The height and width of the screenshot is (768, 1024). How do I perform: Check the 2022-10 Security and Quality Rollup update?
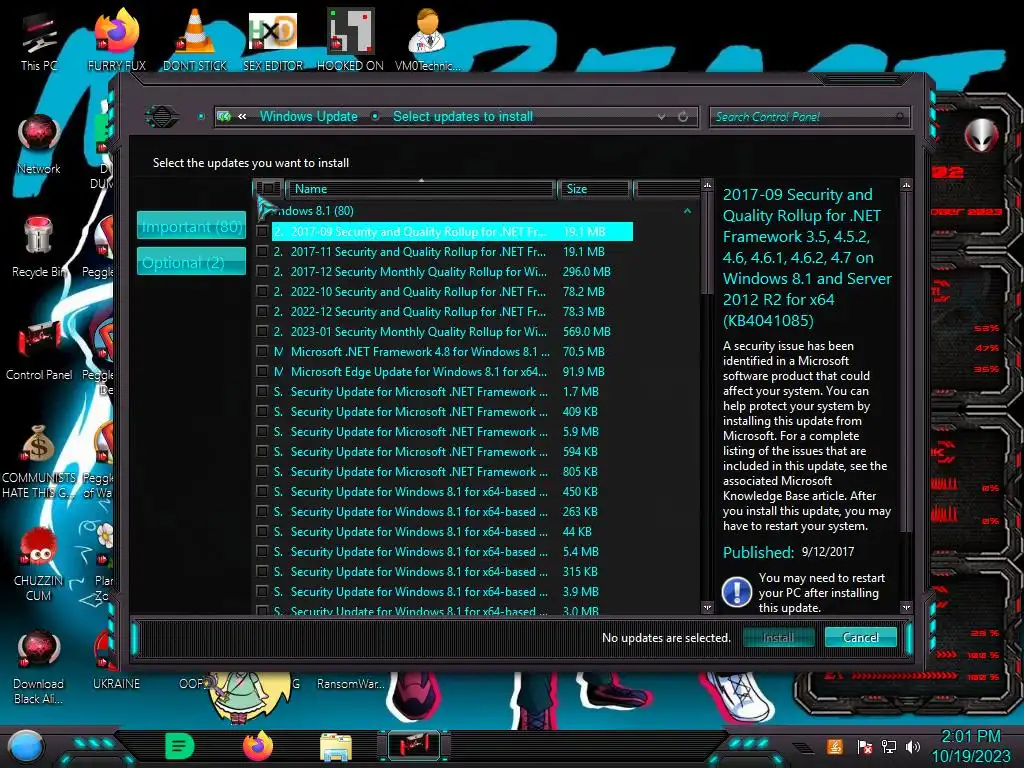tap(262, 292)
